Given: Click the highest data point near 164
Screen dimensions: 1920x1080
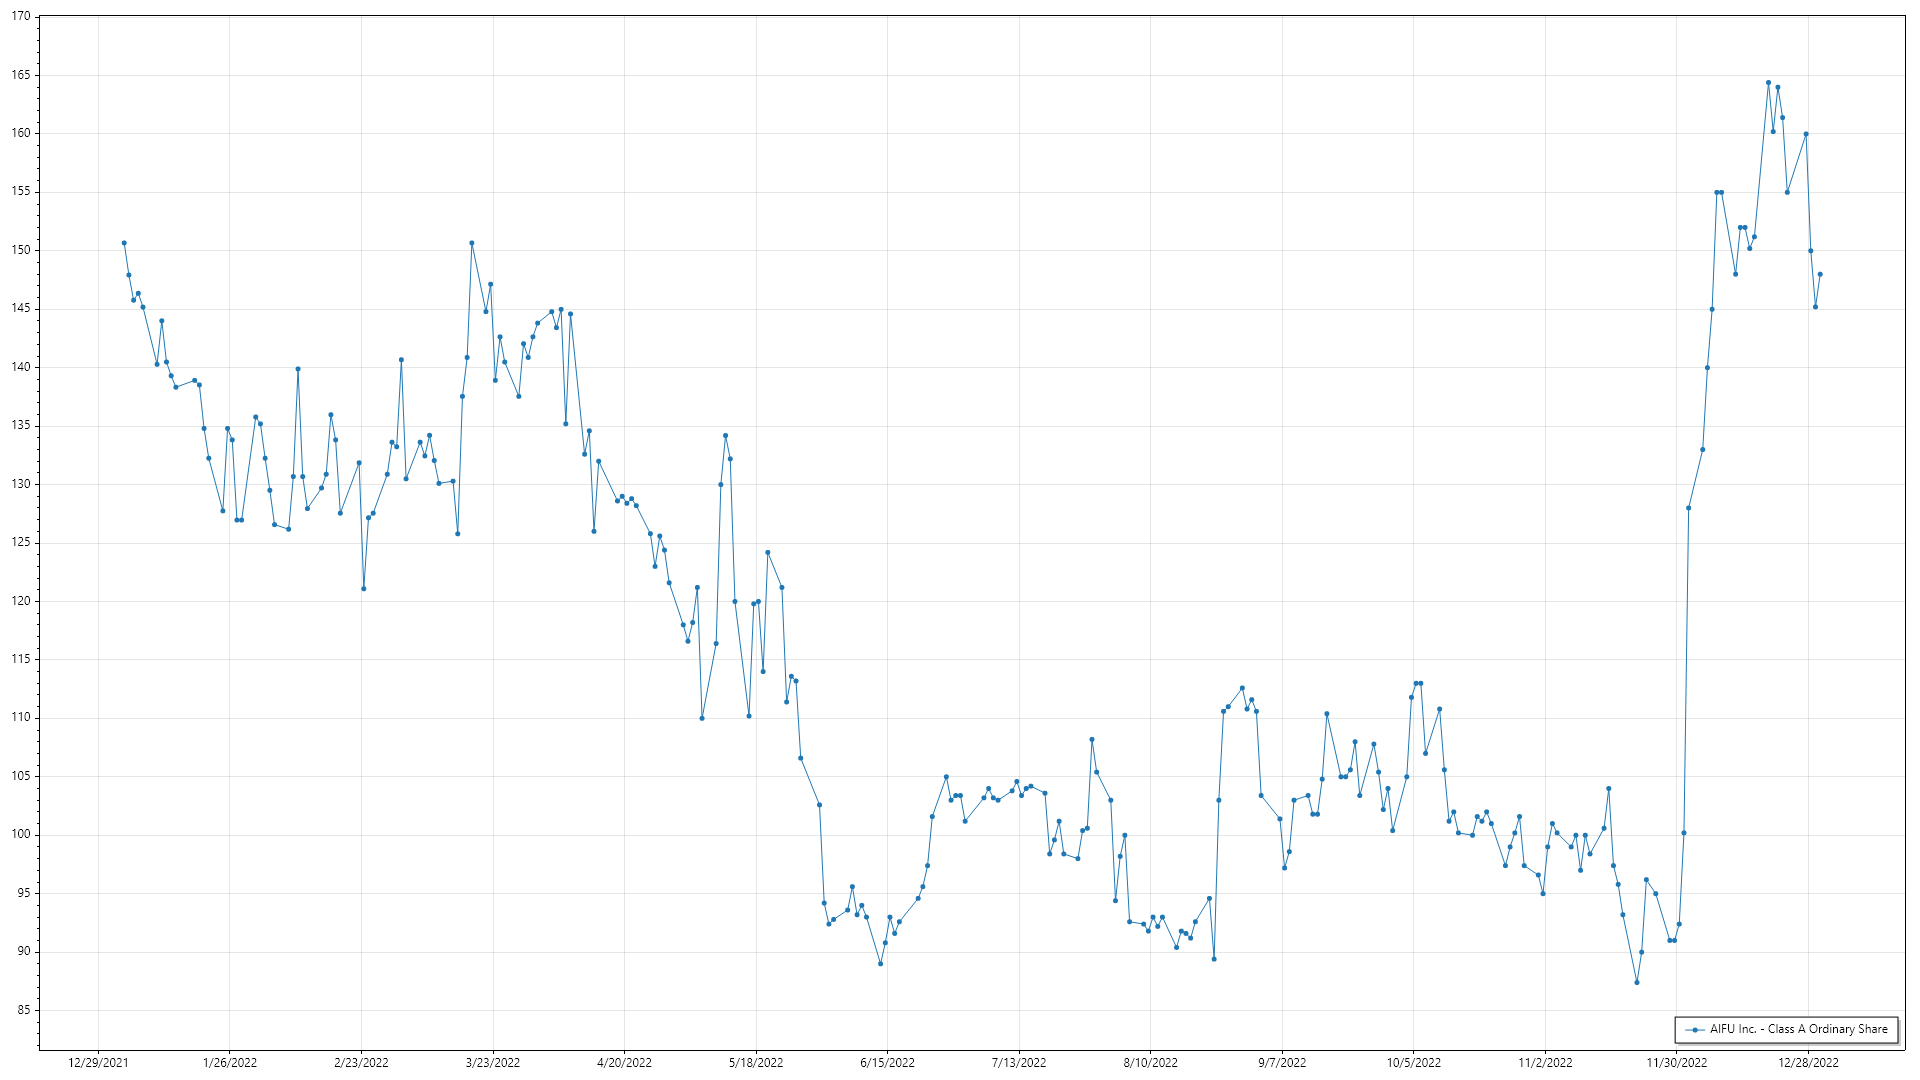Looking at the screenshot, I should [x=1768, y=83].
